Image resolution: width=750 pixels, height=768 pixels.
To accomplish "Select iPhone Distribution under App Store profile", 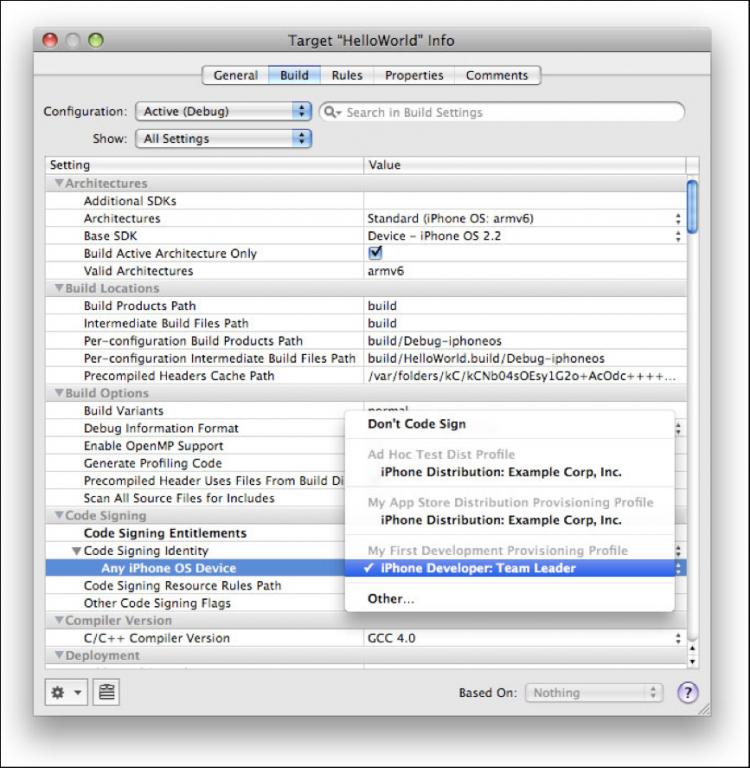I will tap(509, 520).
